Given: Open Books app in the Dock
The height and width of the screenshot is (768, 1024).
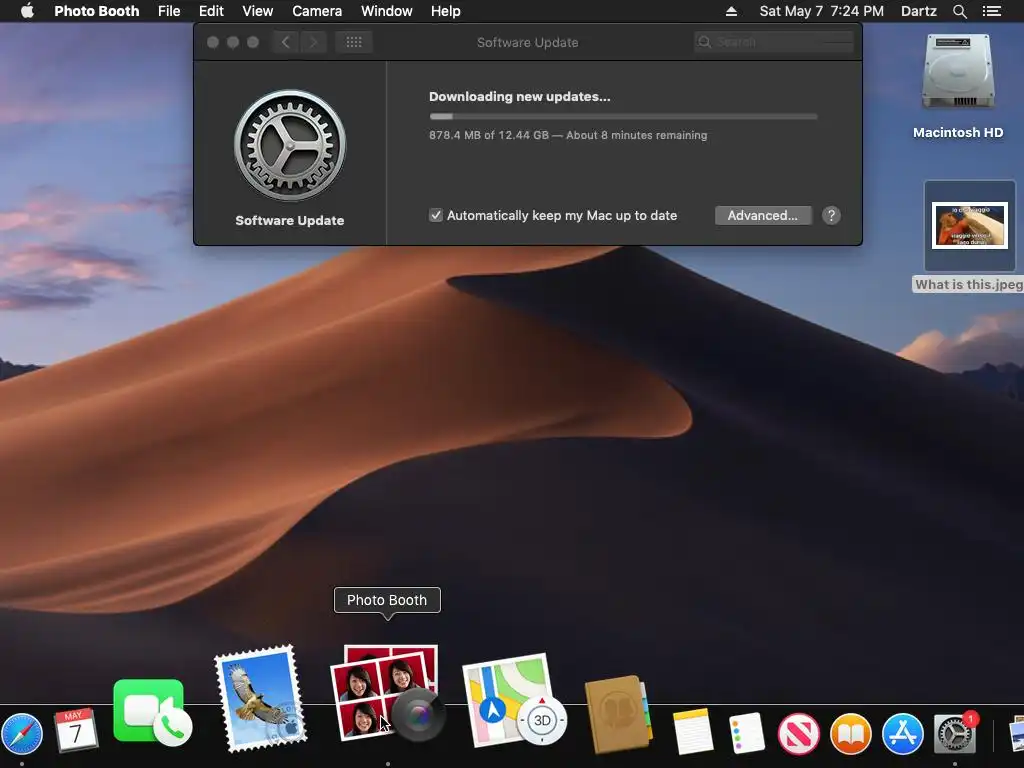Looking at the screenshot, I should [851, 733].
